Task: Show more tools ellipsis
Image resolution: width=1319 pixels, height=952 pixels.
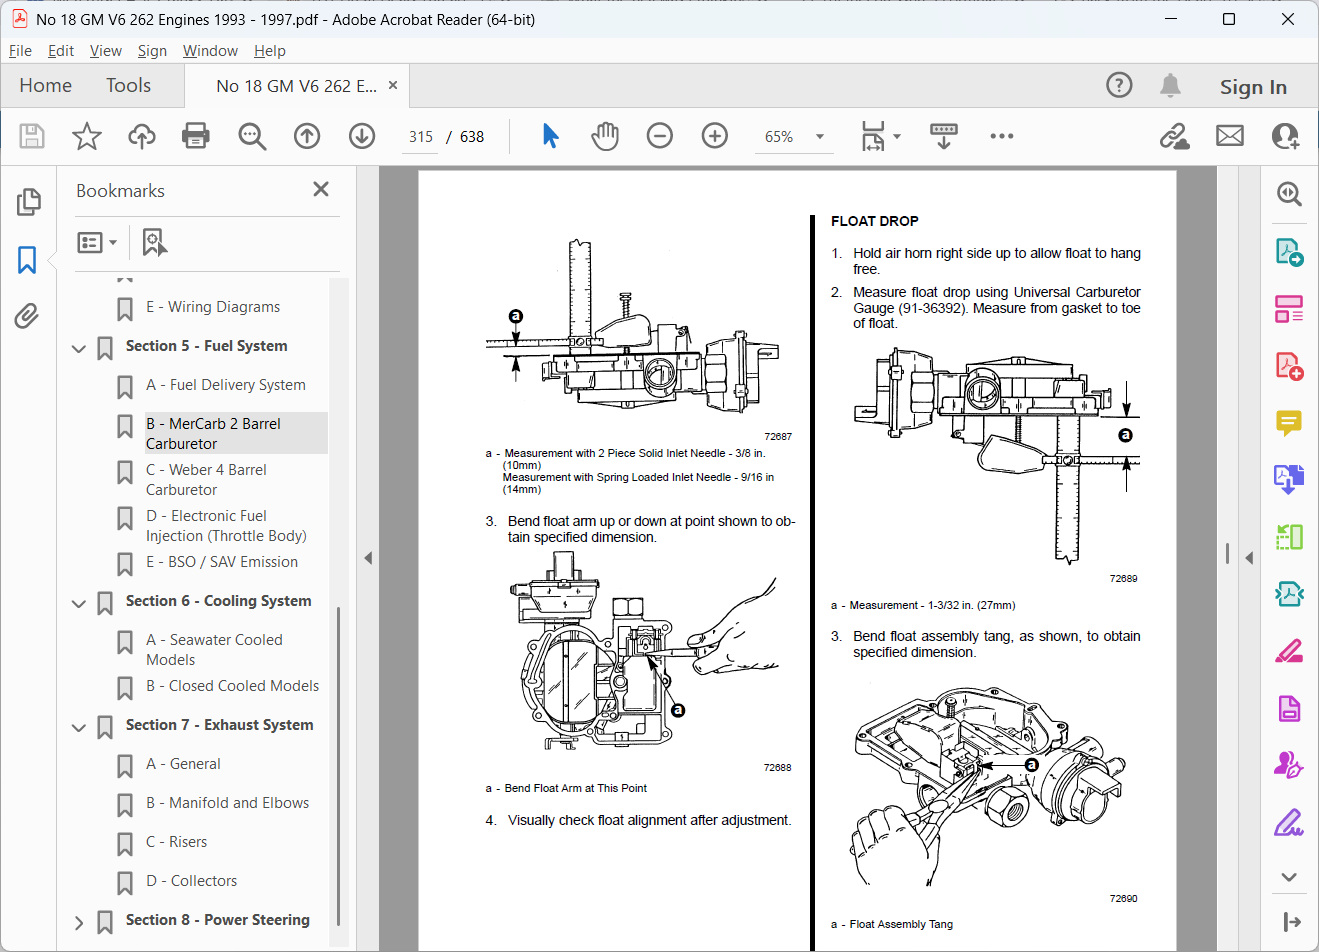Action: [x=1002, y=136]
